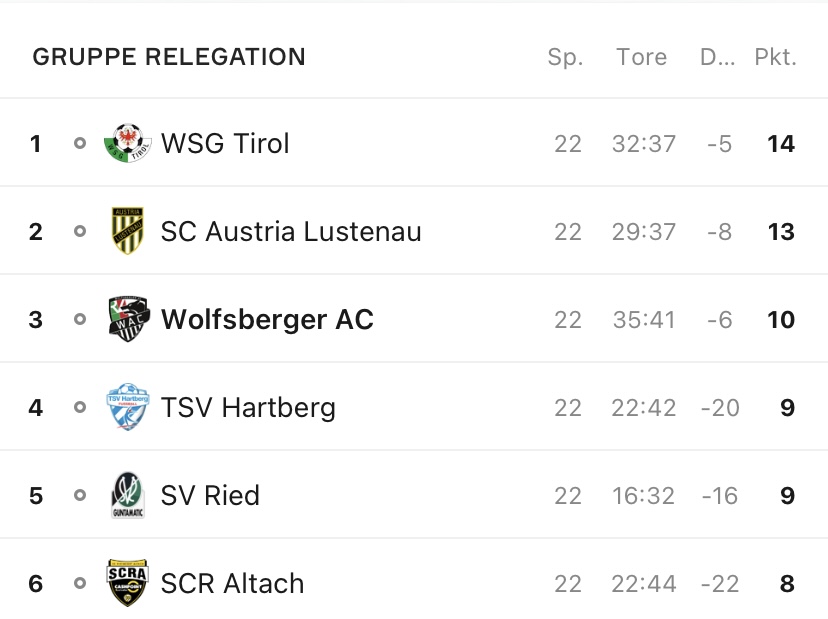Tap the SCR Altach crest
The width and height of the screenshot is (828, 619).
point(127,583)
